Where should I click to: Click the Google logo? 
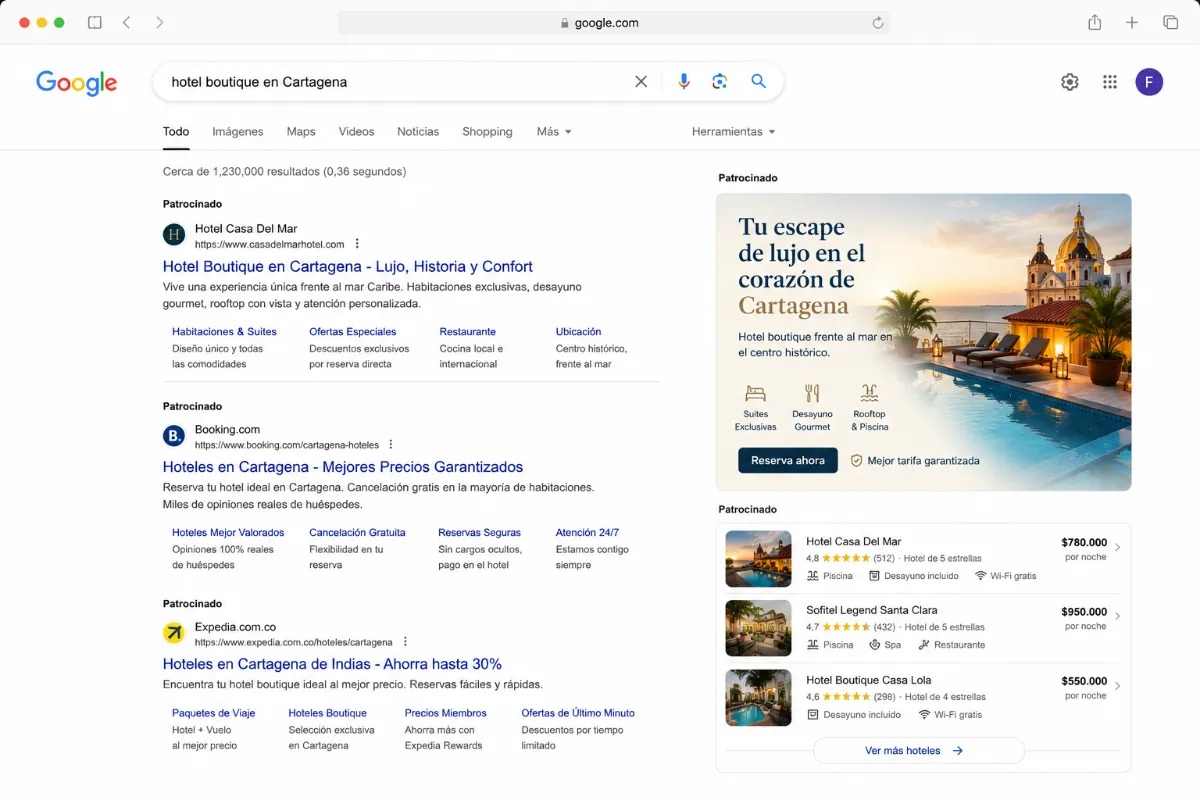click(x=77, y=83)
